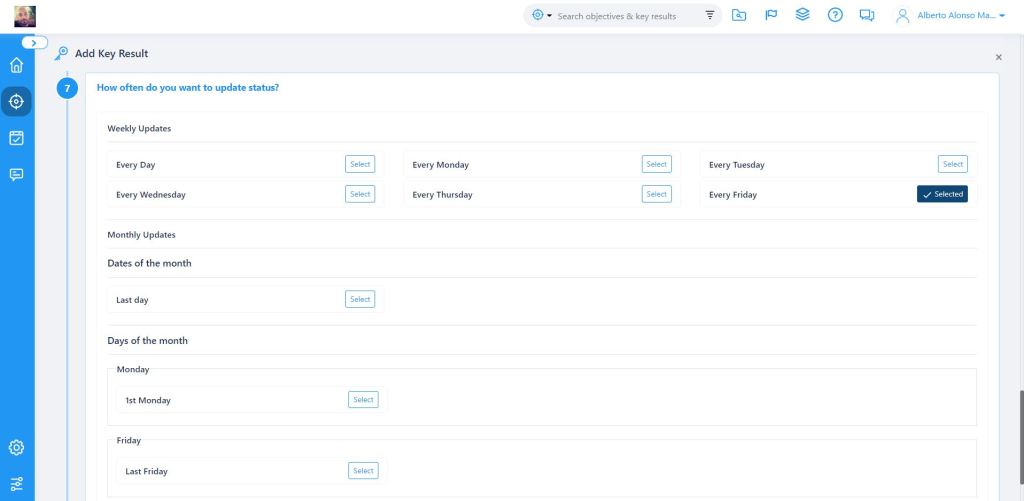Open the objectives target icon in sidebar
The height and width of the screenshot is (501, 1024).
point(16,101)
